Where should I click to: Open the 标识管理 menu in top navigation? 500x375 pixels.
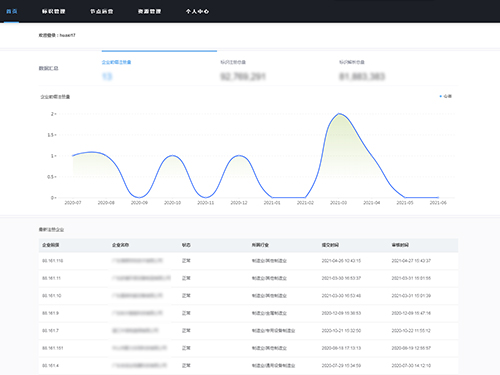coord(54,11)
